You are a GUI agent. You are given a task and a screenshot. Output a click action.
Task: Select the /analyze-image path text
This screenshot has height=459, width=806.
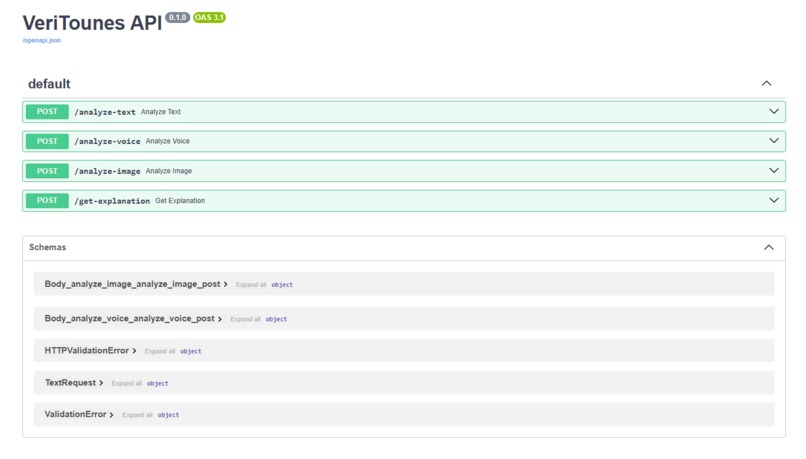(107, 171)
